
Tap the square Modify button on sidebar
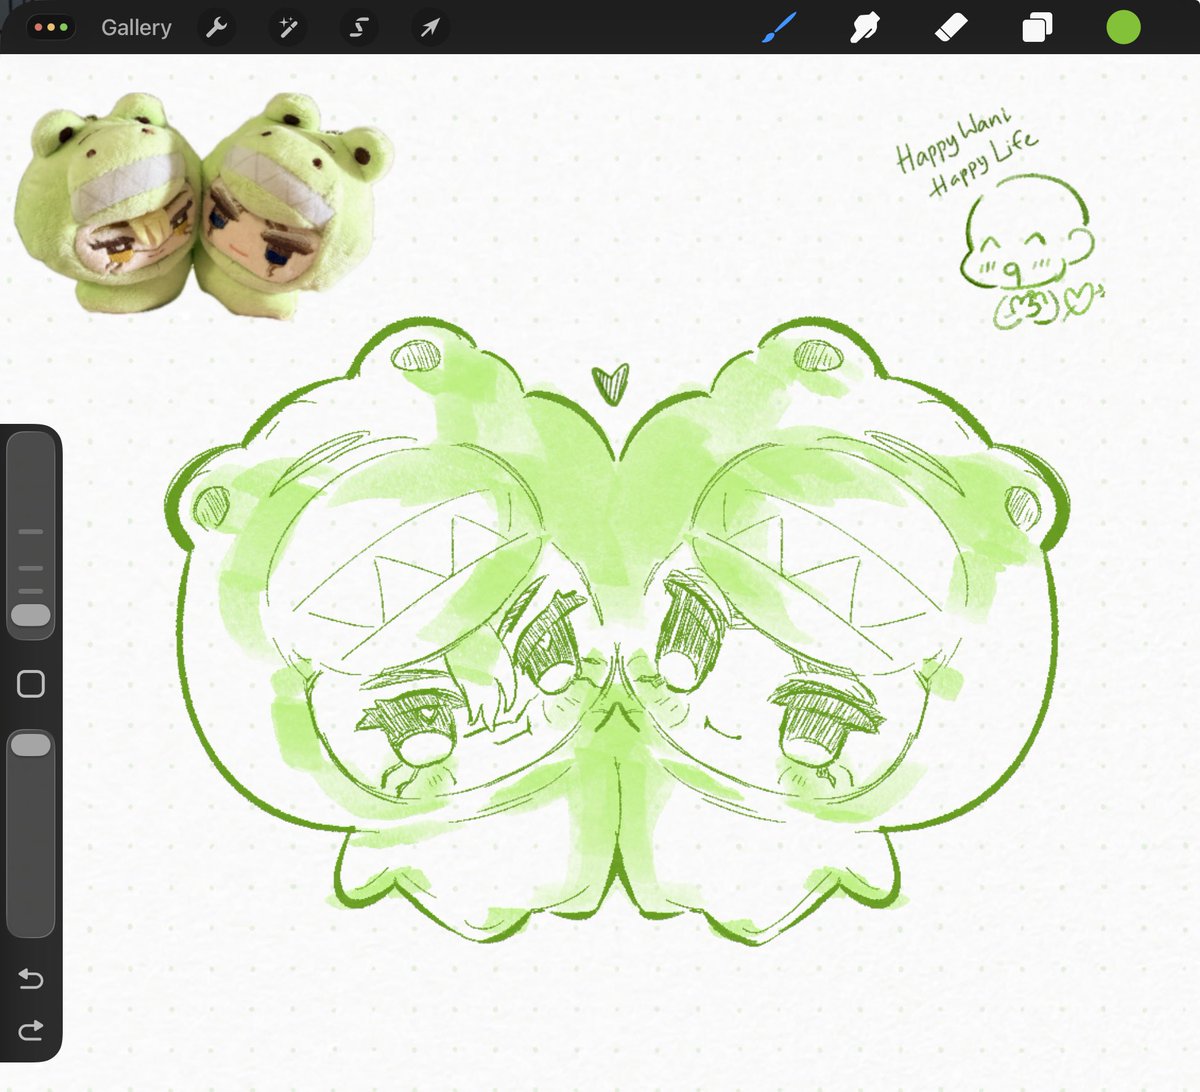pyautogui.click(x=31, y=684)
